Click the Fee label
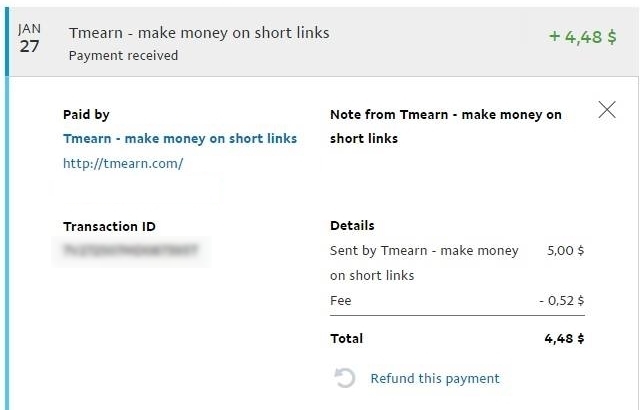The width and height of the screenshot is (643, 410). point(340,301)
